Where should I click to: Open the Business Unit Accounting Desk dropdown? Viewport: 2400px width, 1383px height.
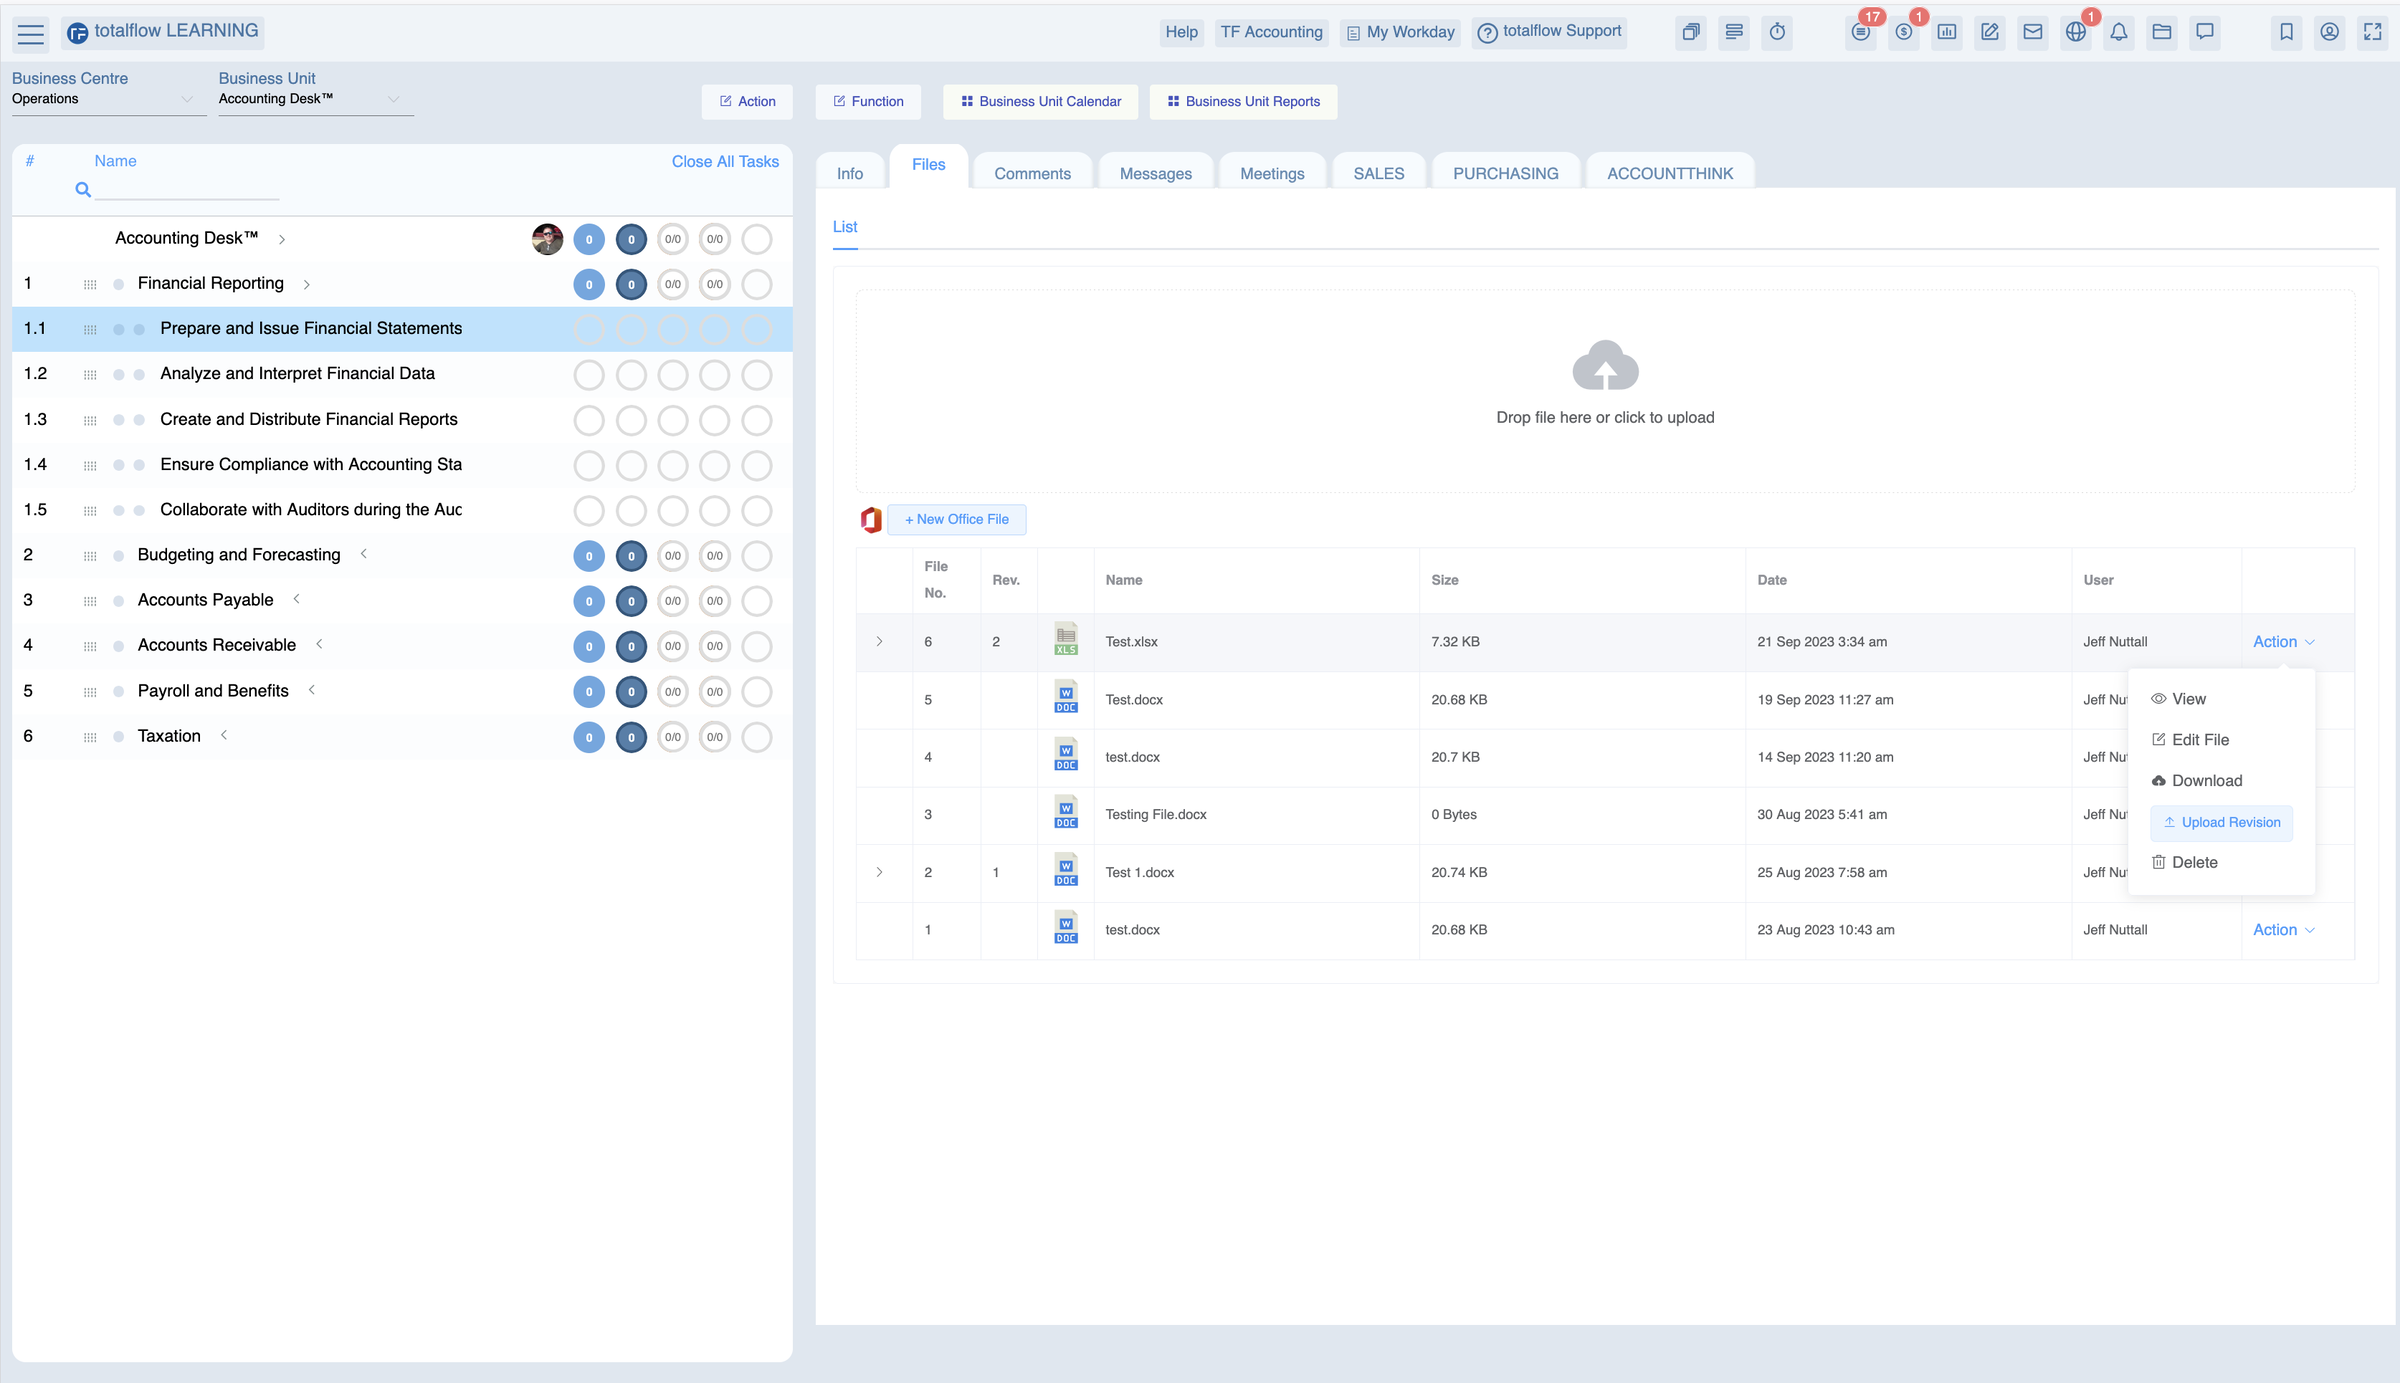pyautogui.click(x=315, y=99)
